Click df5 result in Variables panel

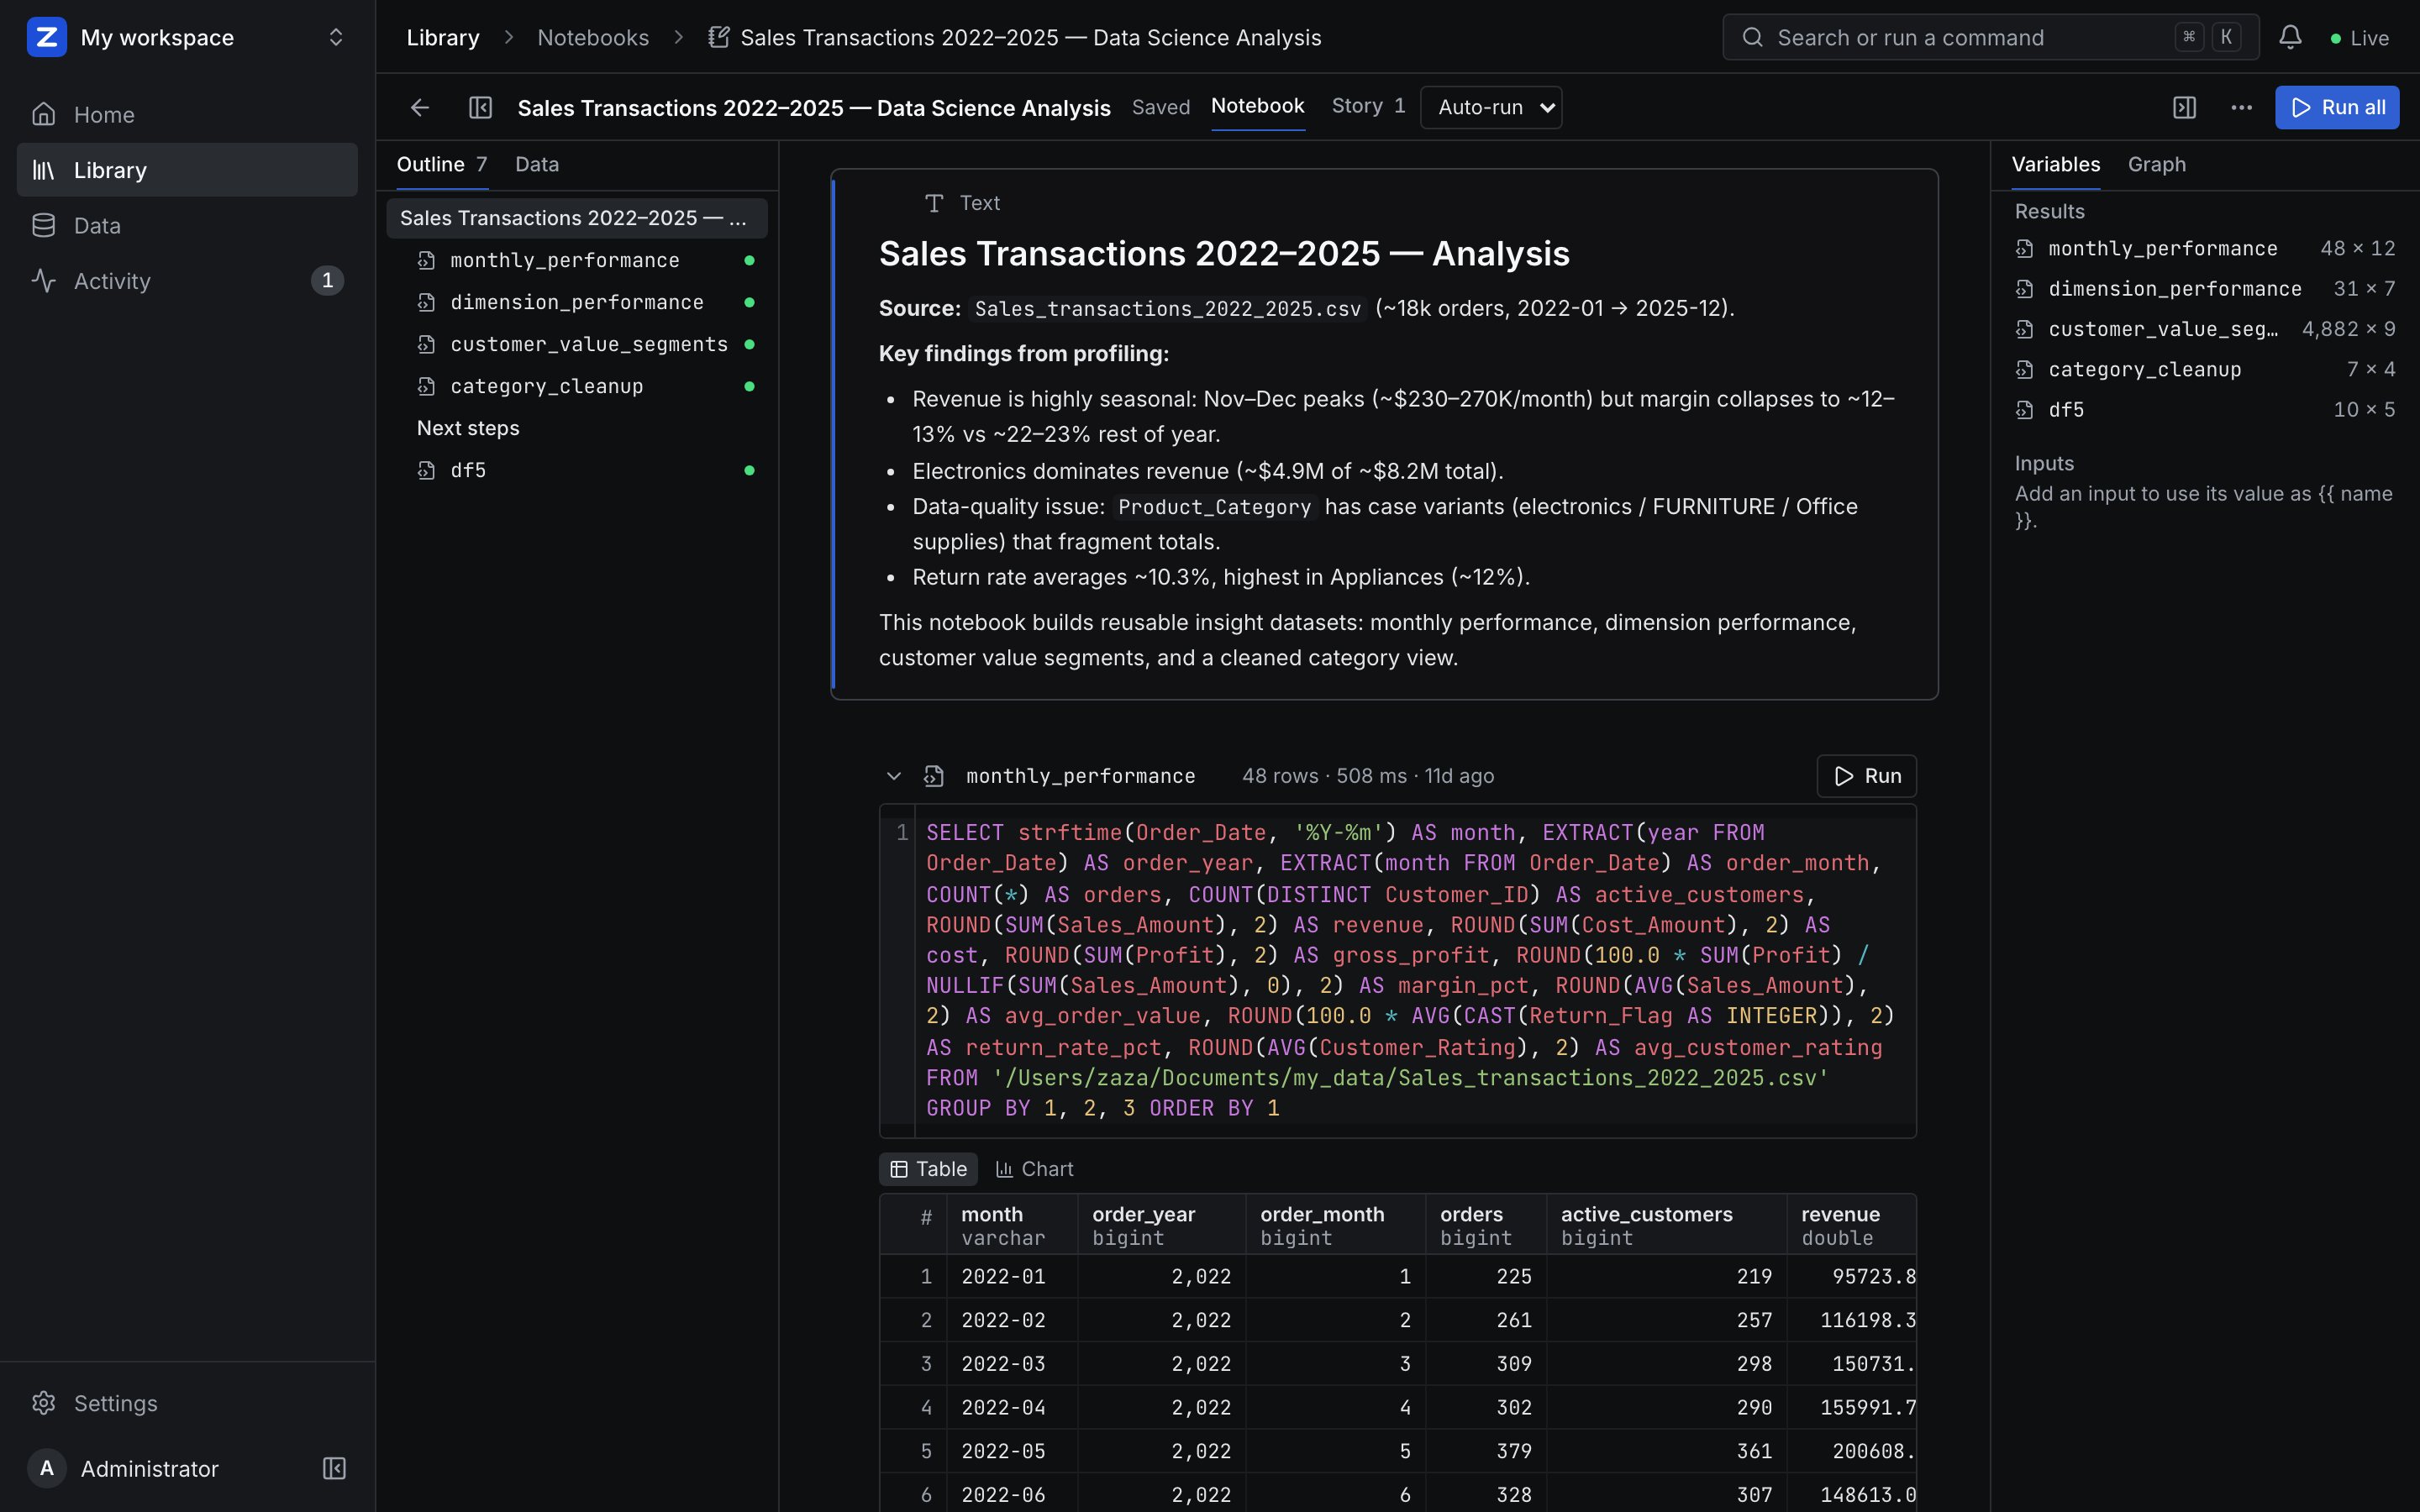click(2204, 410)
